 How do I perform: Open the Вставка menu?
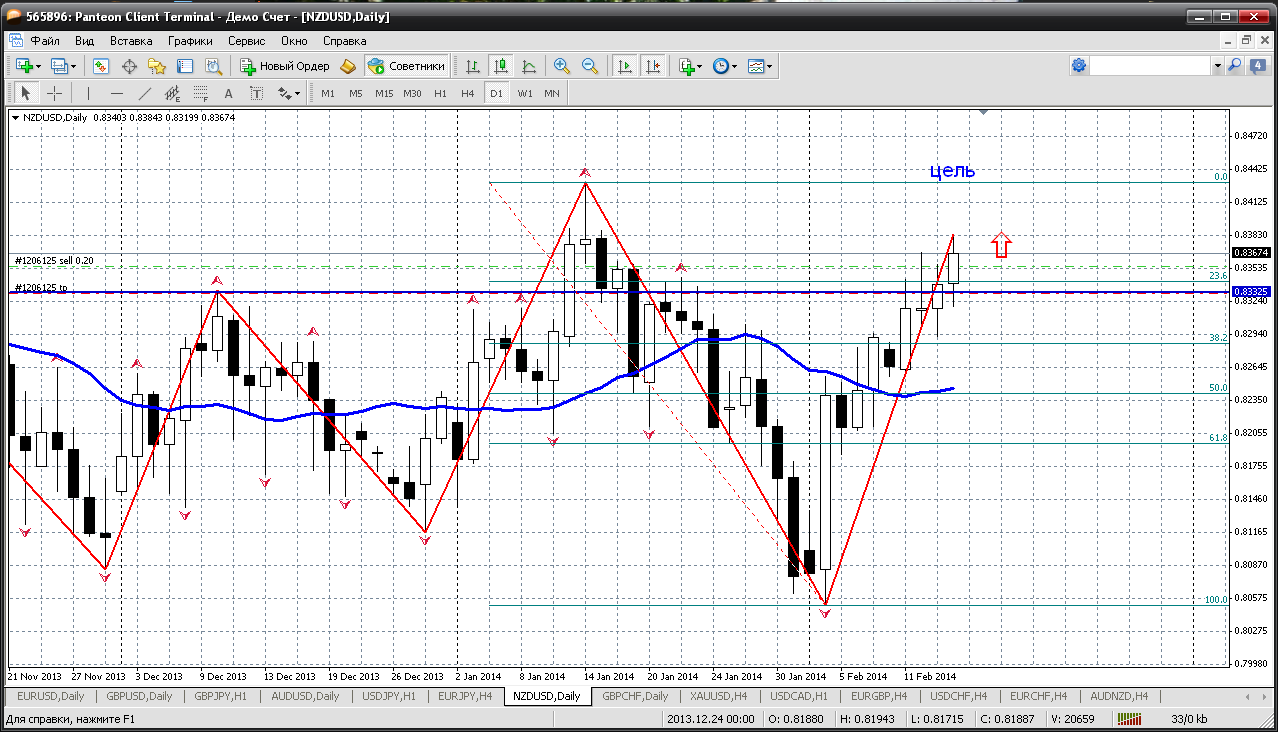tap(131, 41)
